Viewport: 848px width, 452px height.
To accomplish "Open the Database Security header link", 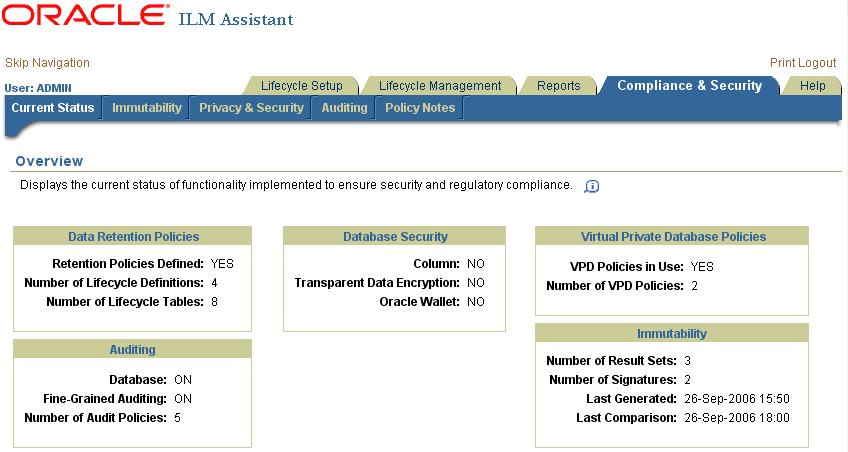I will click(395, 237).
